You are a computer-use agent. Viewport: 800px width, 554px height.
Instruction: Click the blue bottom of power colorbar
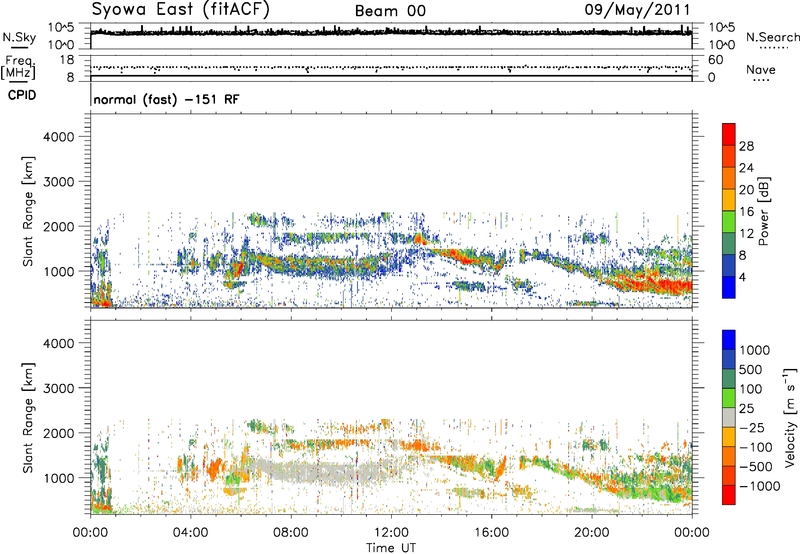729,287
